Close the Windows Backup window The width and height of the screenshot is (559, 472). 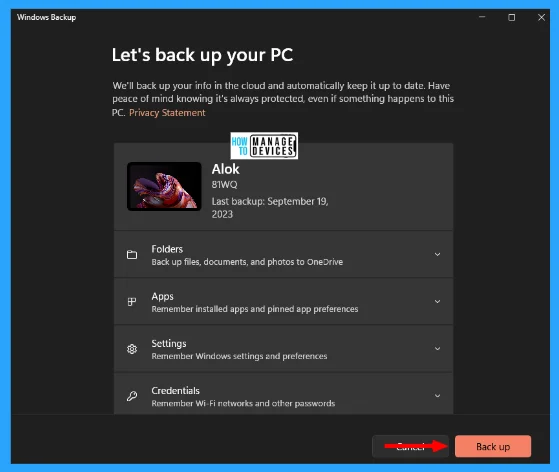tap(541, 17)
